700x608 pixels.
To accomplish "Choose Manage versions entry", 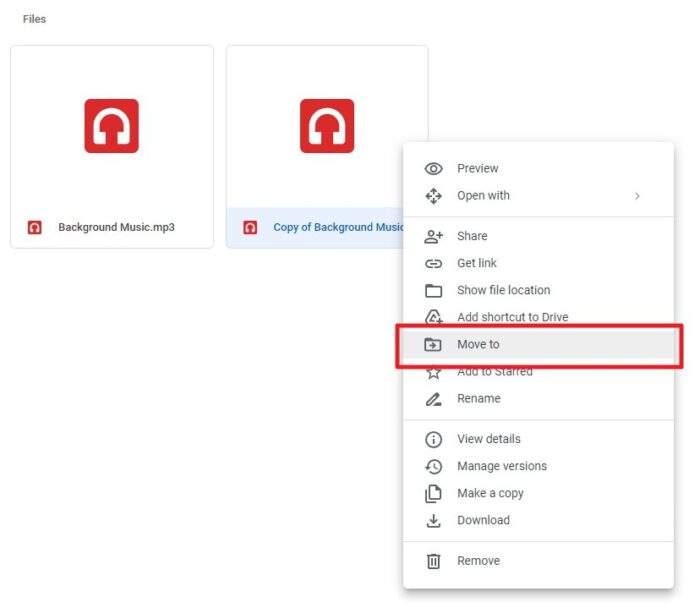I will [538, 466].
